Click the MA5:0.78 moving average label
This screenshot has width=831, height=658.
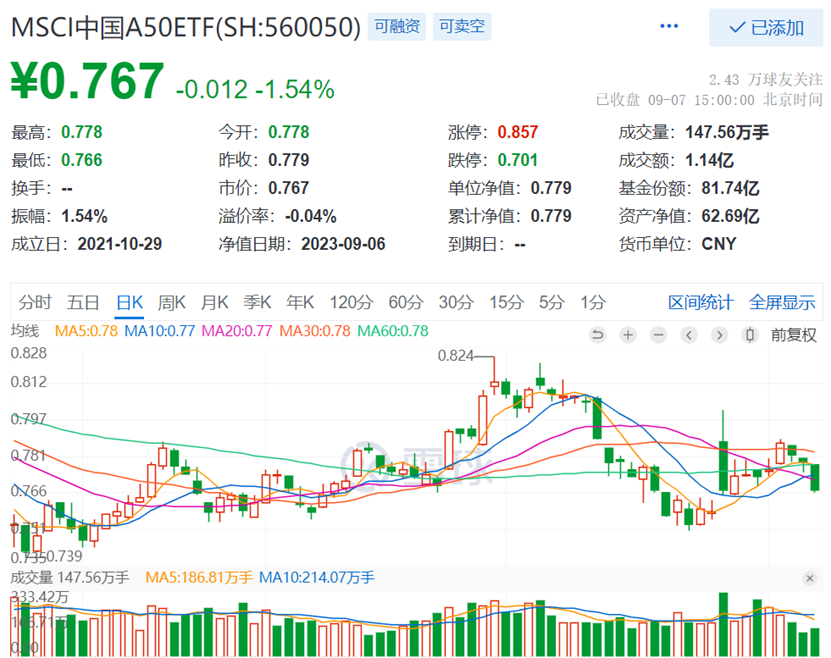[x=86, y=331]
